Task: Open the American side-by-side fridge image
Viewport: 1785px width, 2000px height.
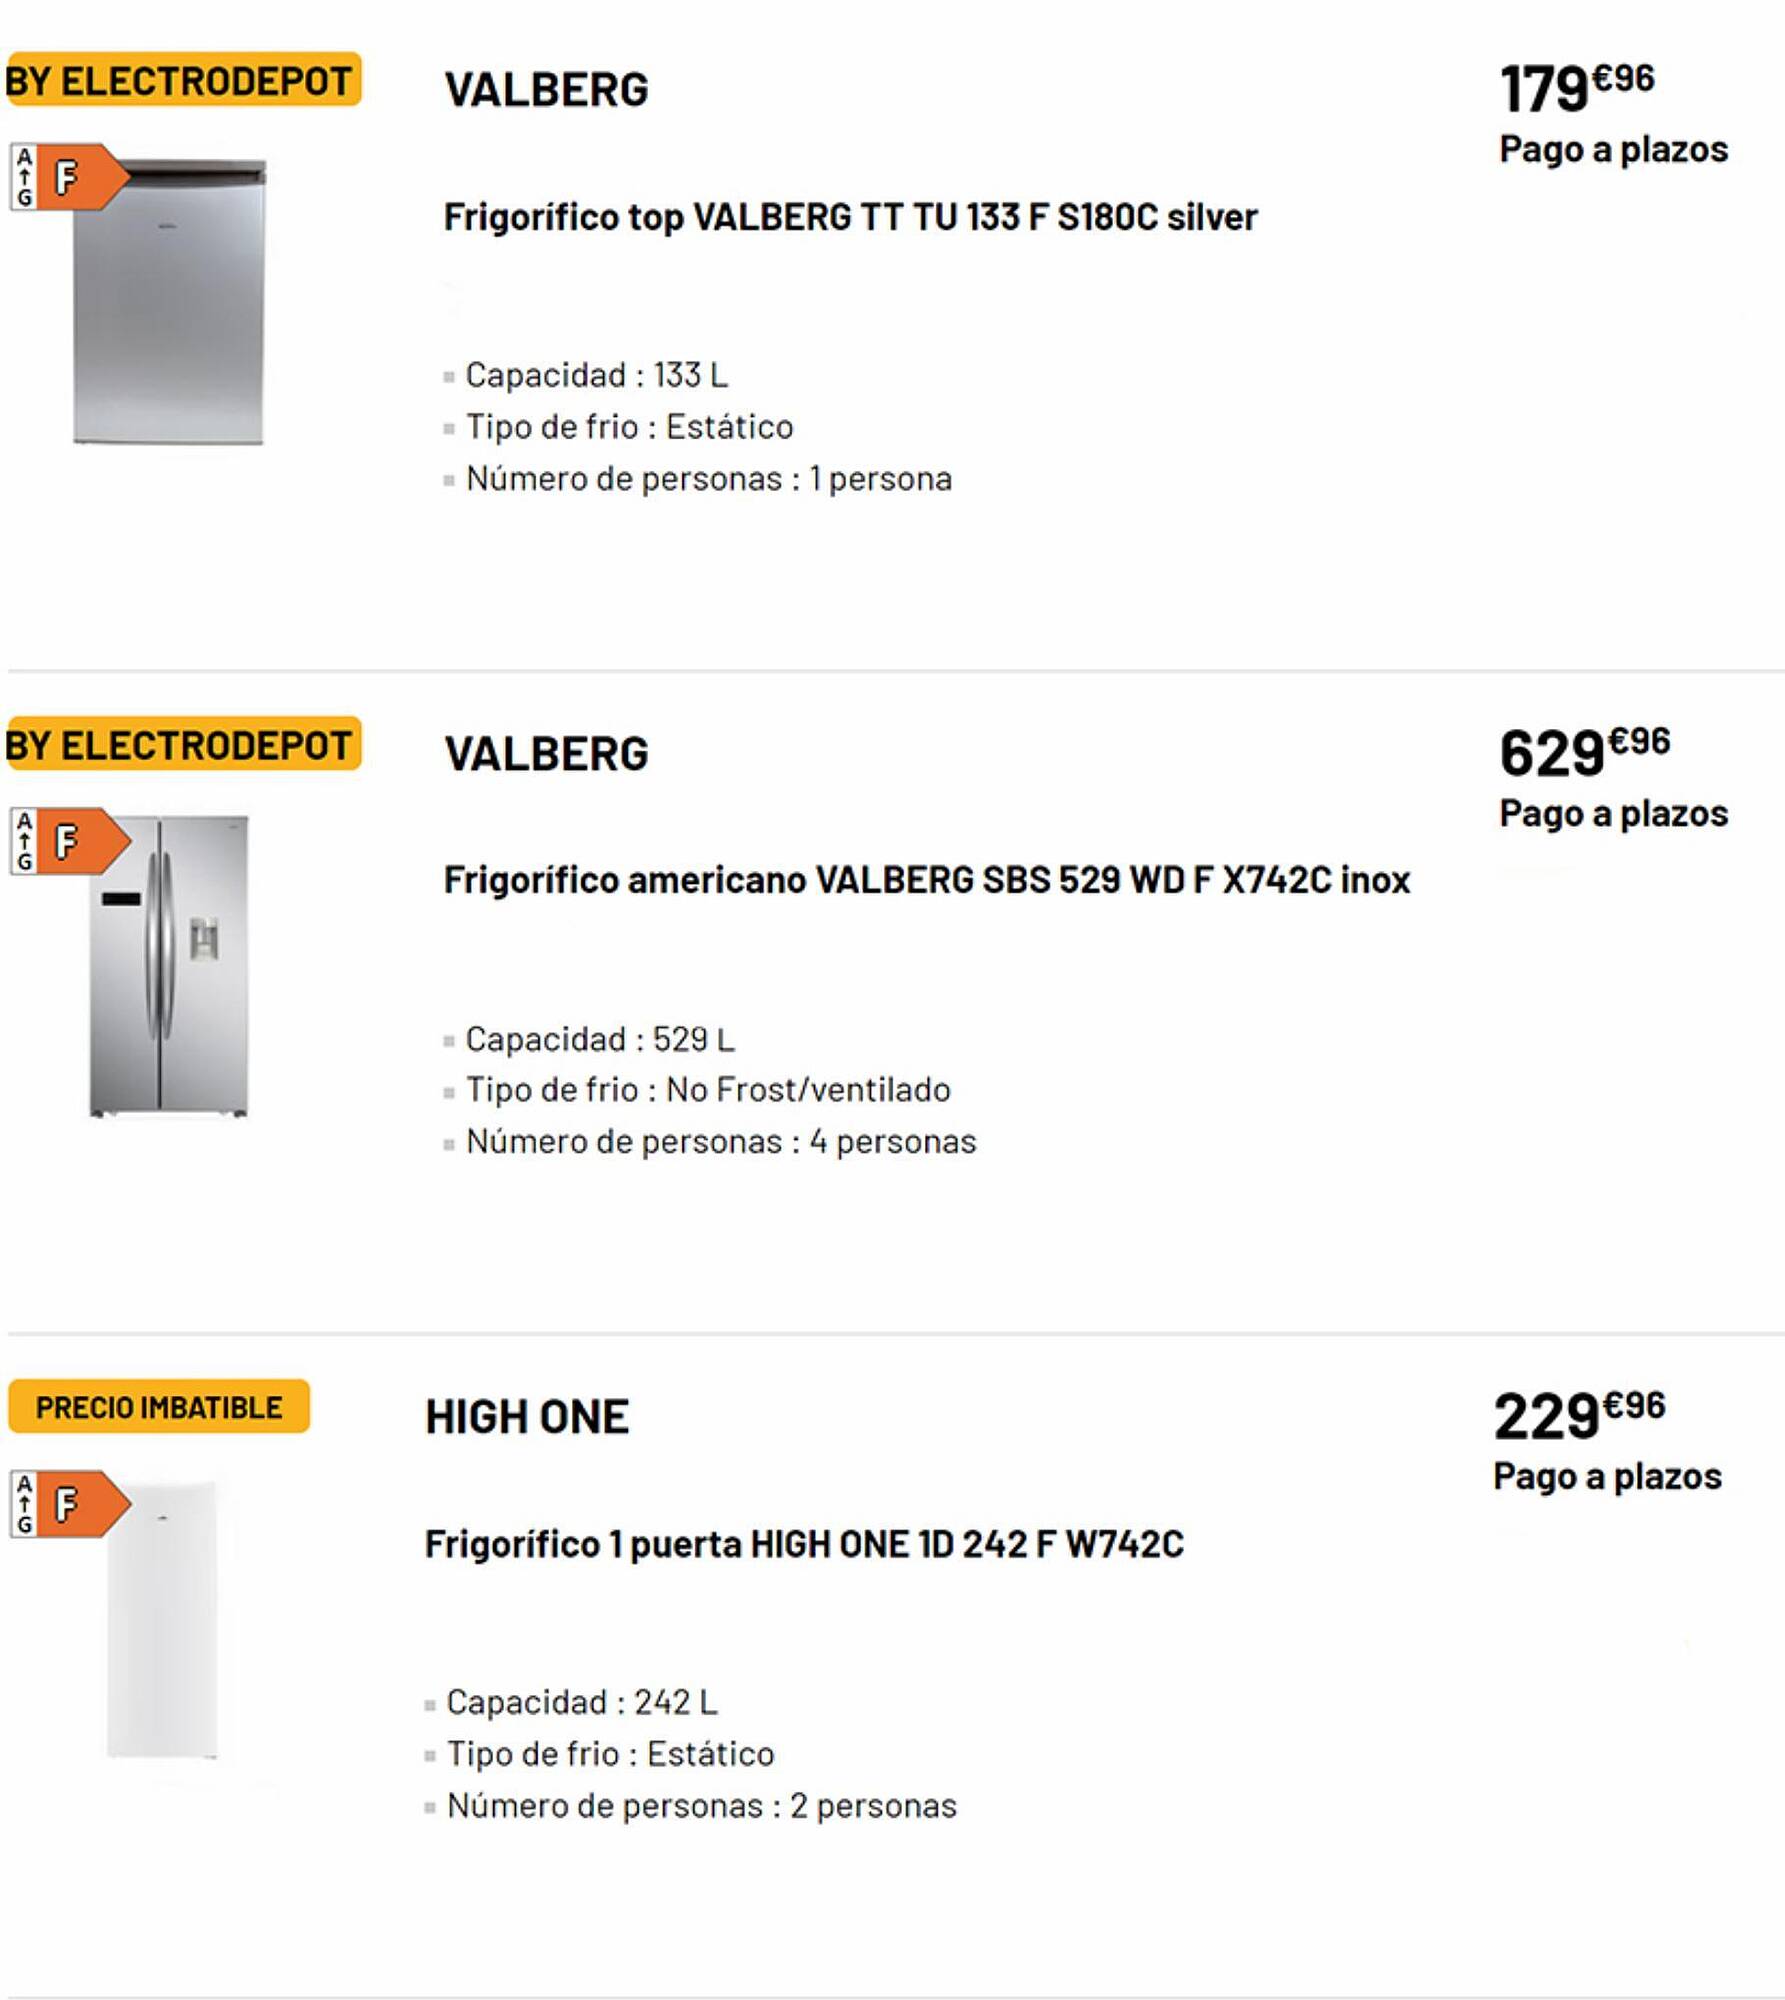Action: pos(169,966)
